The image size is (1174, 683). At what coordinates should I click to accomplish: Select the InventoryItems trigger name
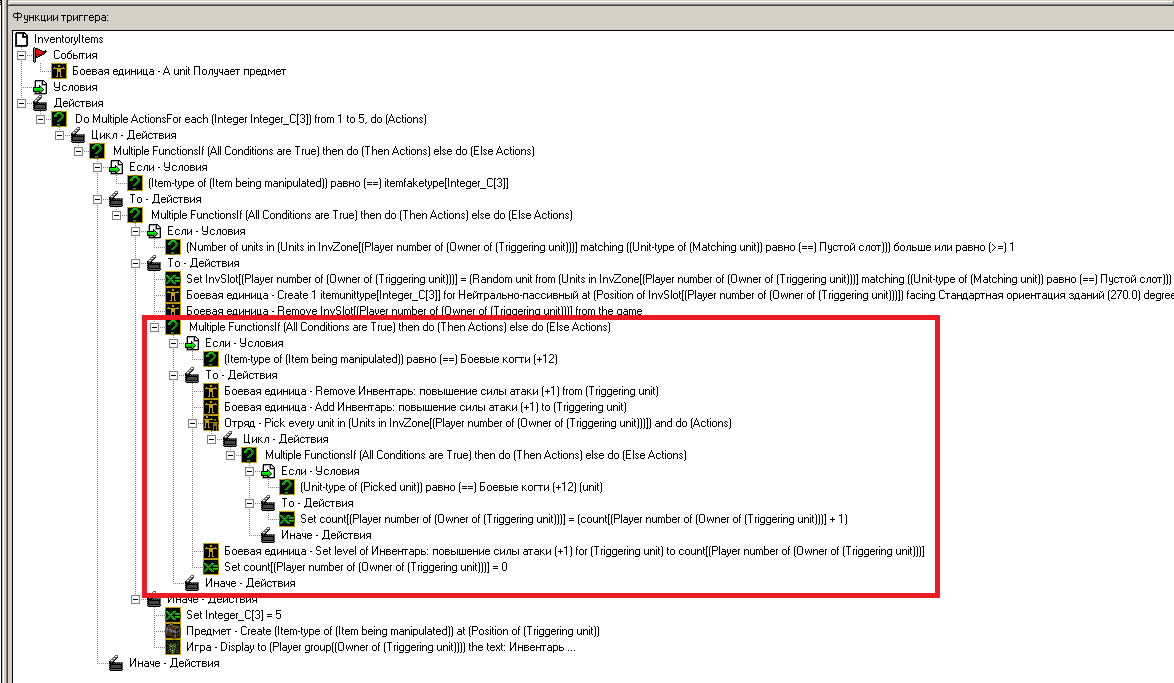tap(69, 39)
